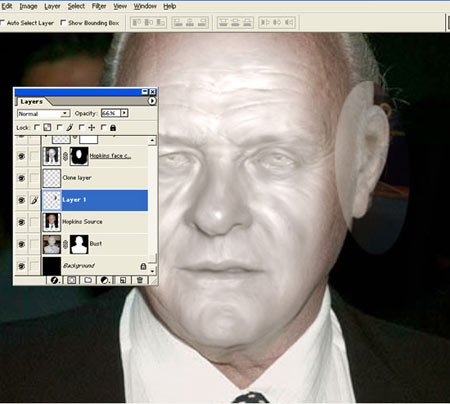450x404 pixels.
Task: Open the Window menu
Action: (145, 6)
